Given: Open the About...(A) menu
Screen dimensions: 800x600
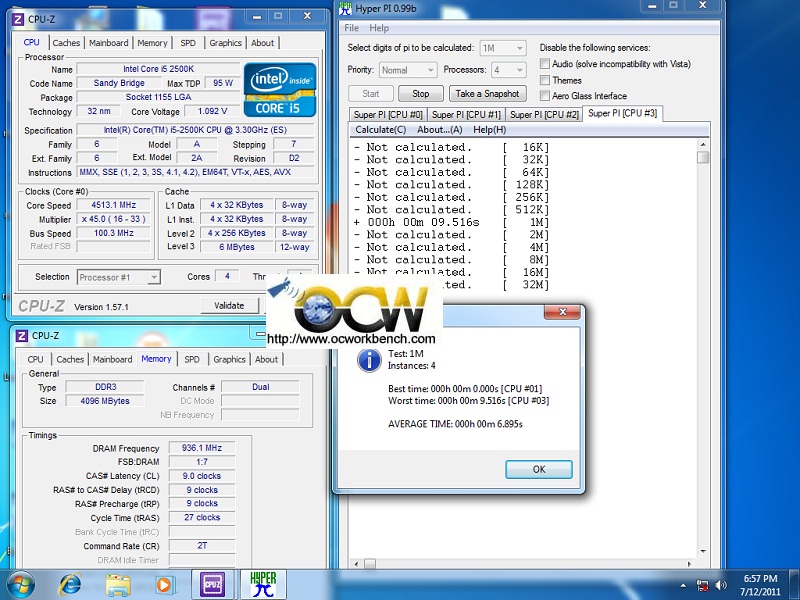Looking at the screenshot, I should tap(440, 130).
